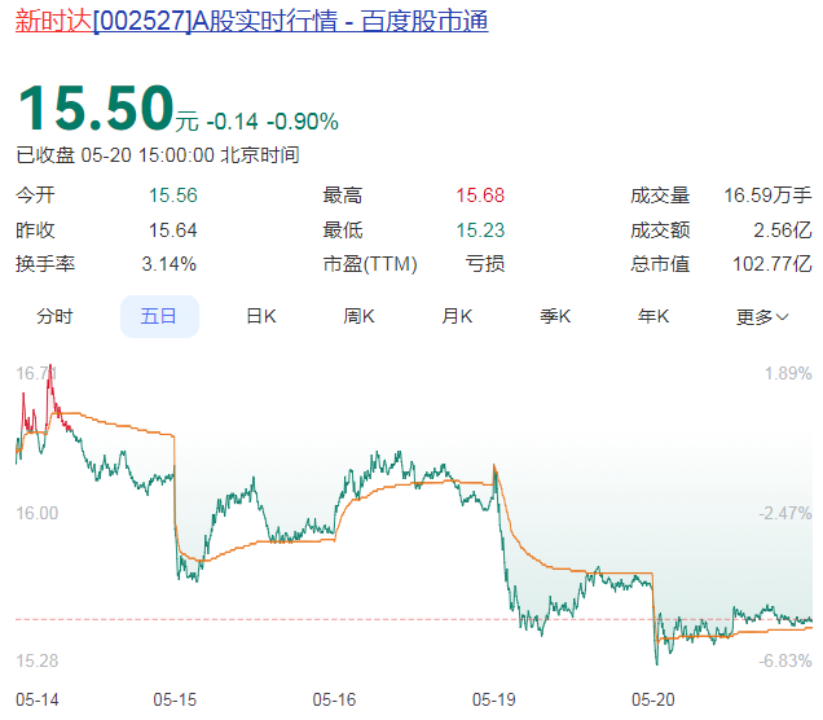Click the current price 15.50
823x720 pixels.
tap(96, 108)
